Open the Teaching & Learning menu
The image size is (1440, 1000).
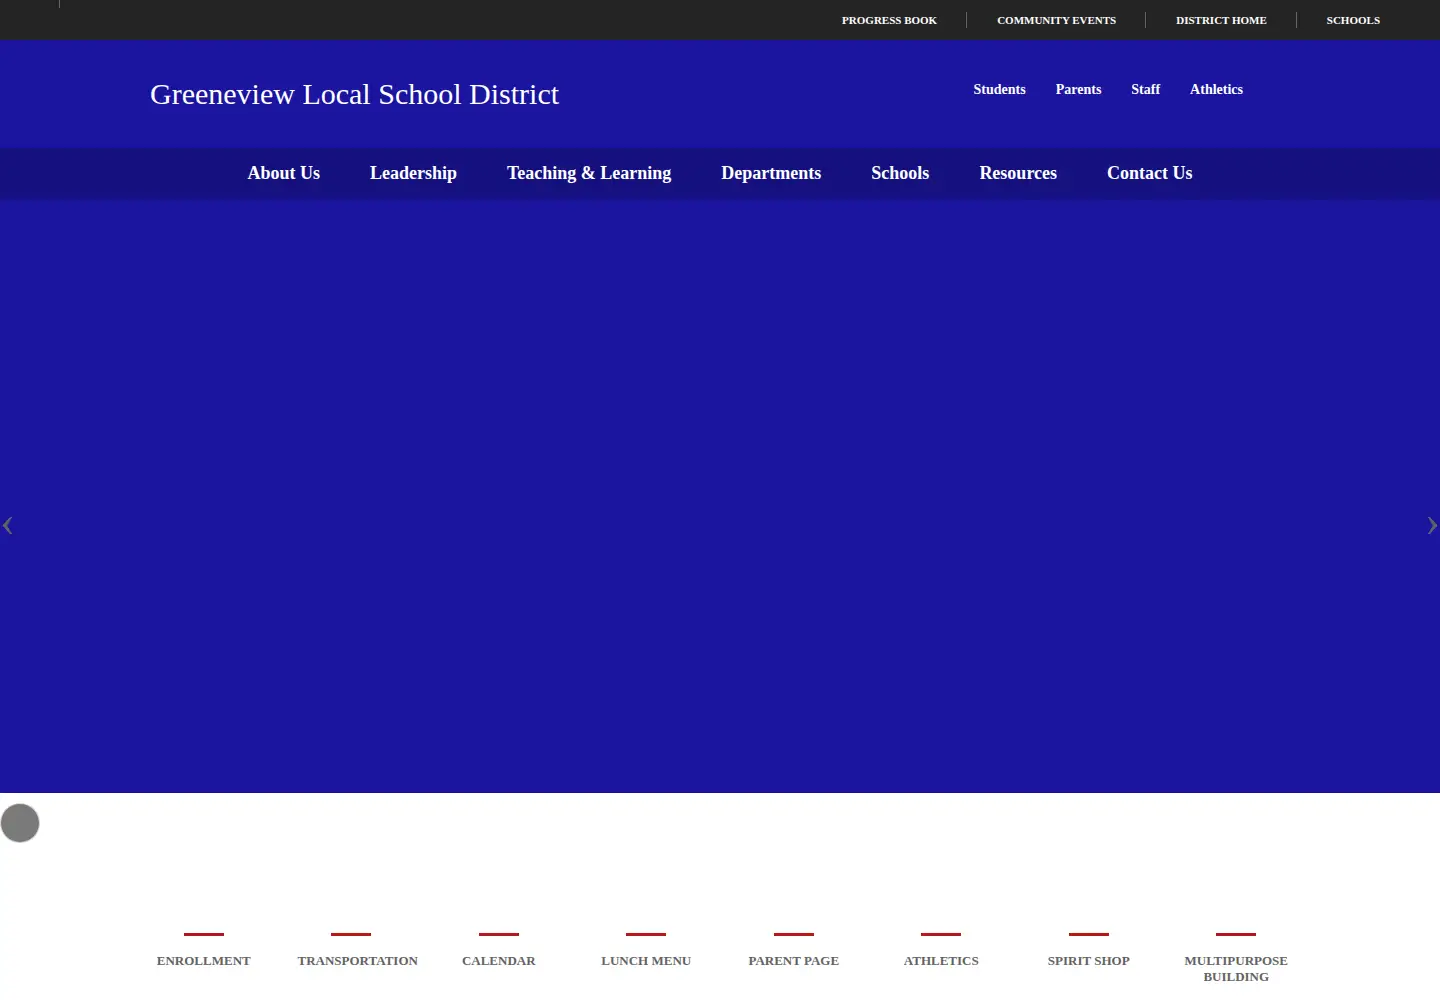(x=589, y=173)
